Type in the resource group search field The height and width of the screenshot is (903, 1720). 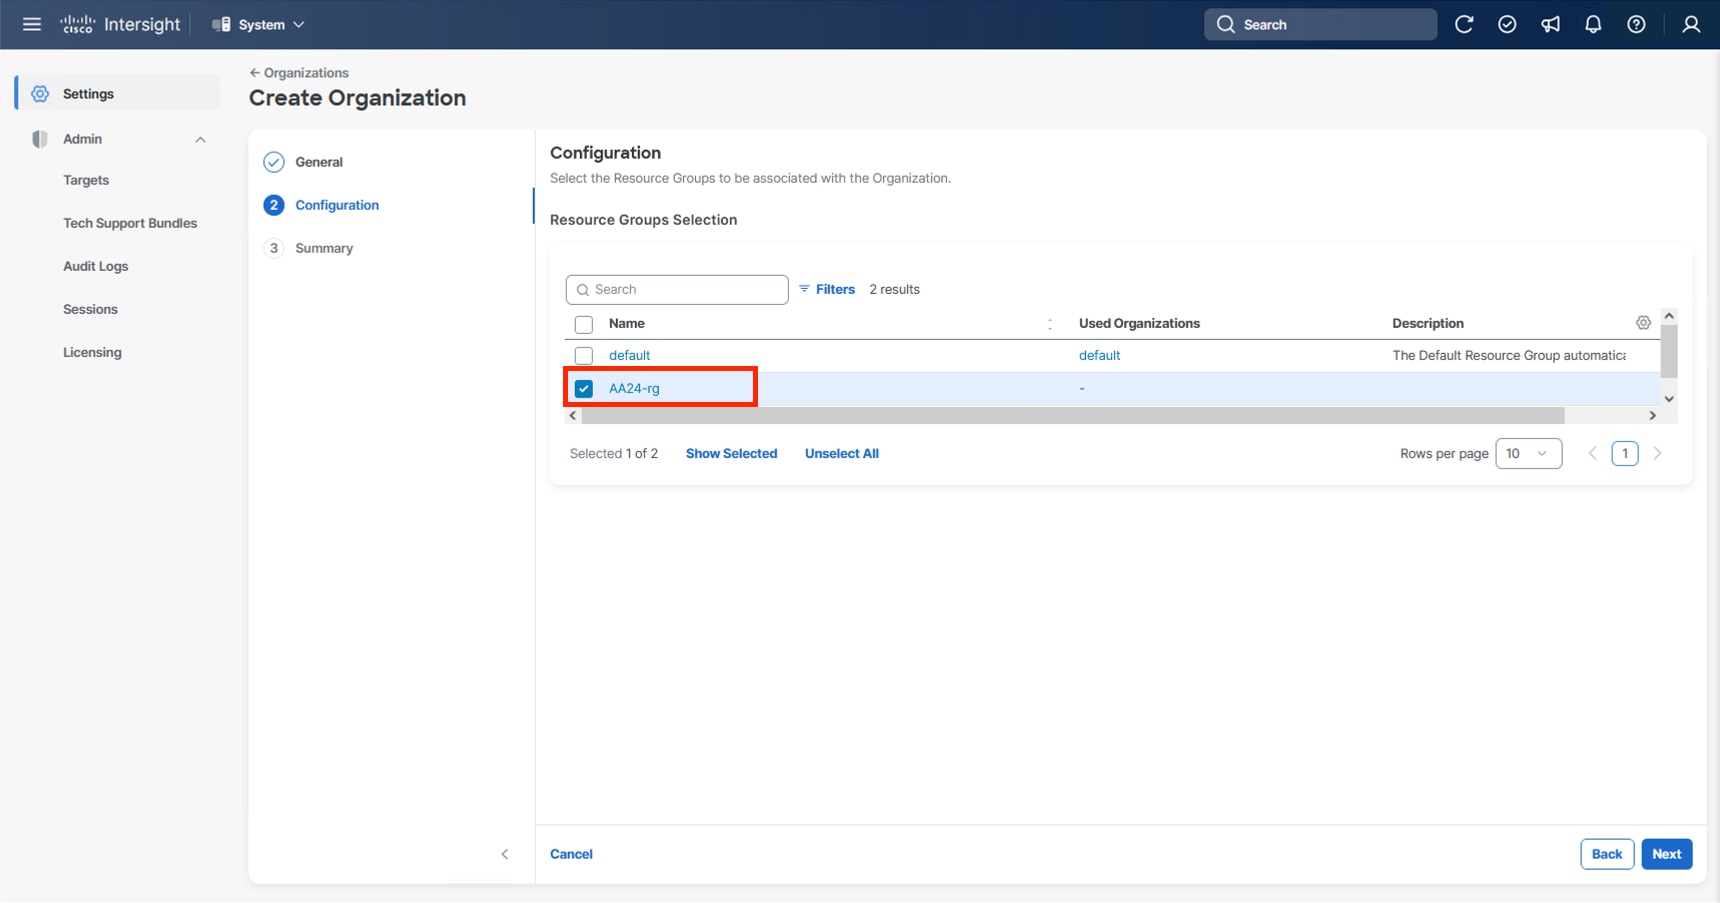[x=677, y=289]
